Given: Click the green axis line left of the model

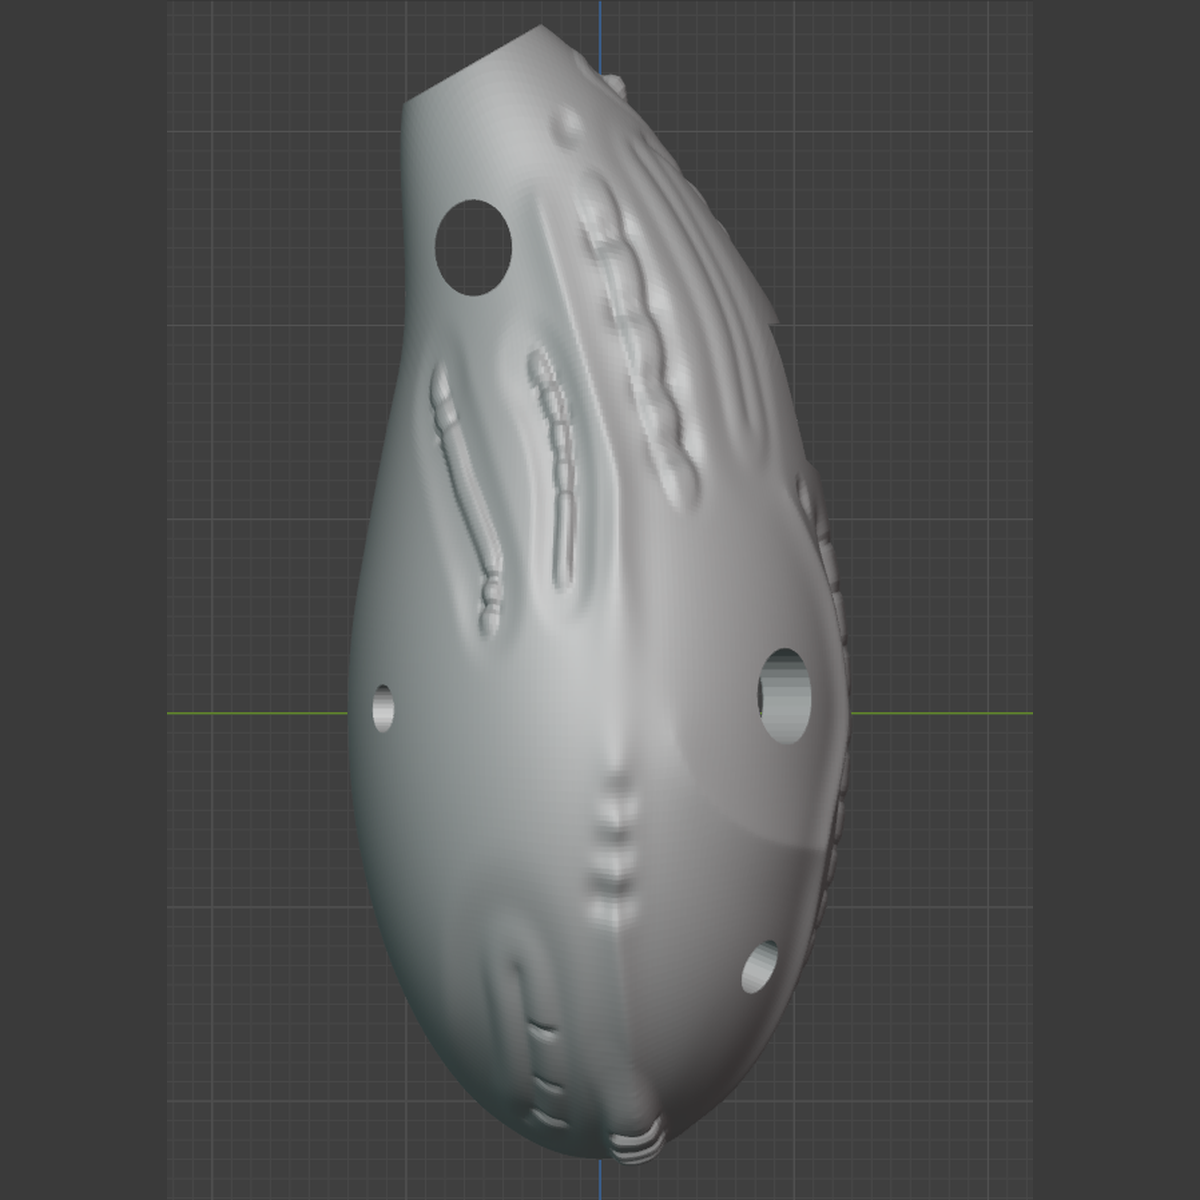Looking at the screenshot, I should coord(258,713).
